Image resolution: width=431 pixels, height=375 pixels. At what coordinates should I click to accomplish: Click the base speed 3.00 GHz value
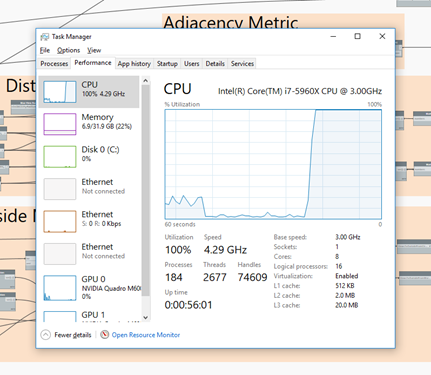click(348, 237)
